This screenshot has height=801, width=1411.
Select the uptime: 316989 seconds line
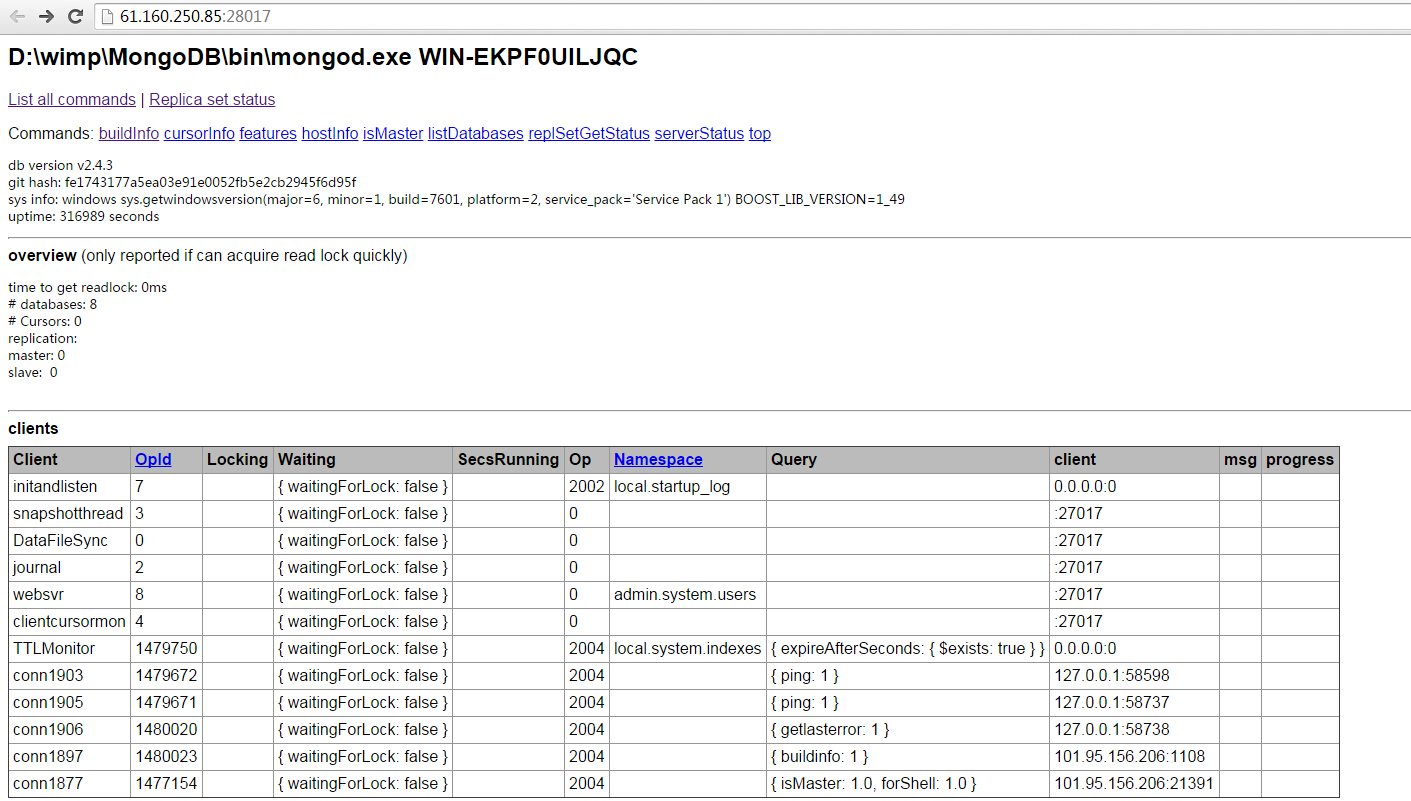[84, 216]
